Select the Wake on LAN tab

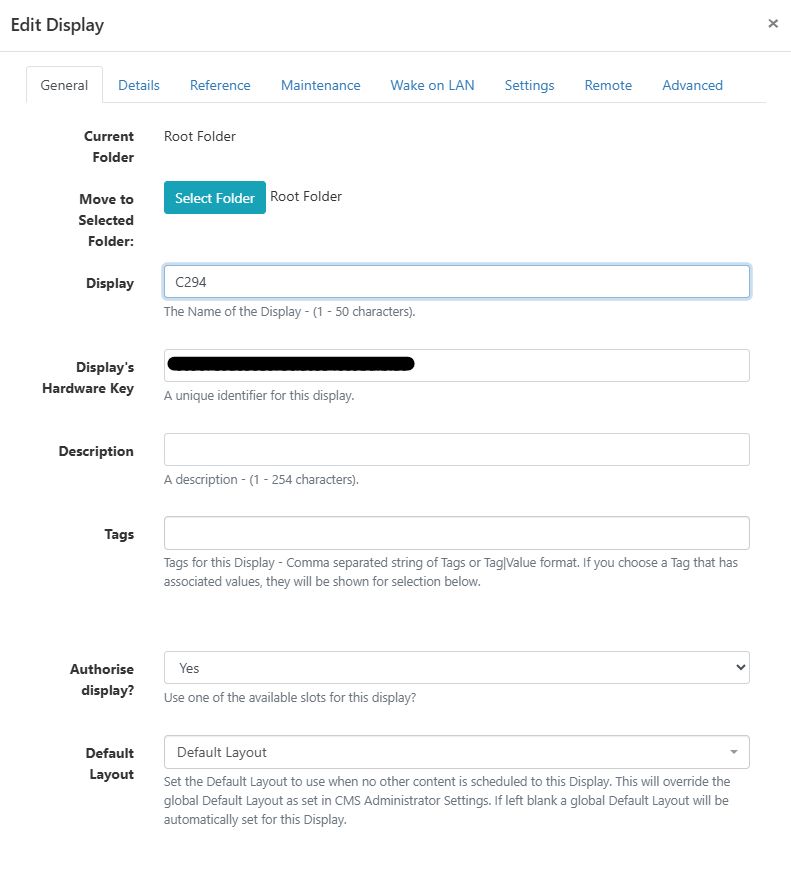[432, 86]
